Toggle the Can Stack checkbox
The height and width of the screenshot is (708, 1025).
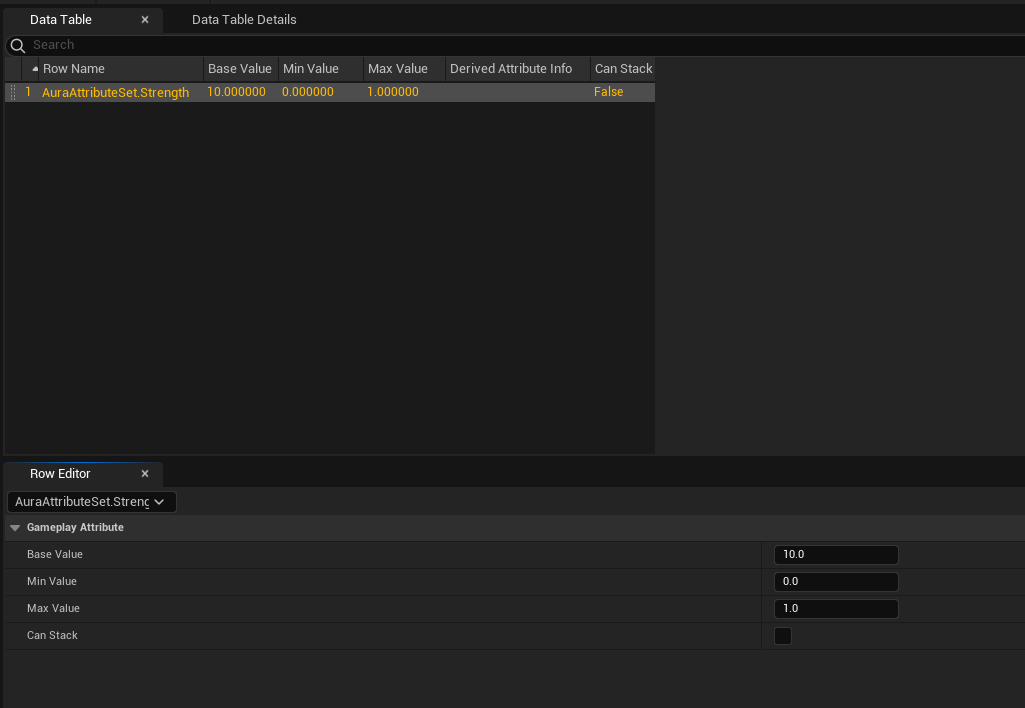[782, 635]
